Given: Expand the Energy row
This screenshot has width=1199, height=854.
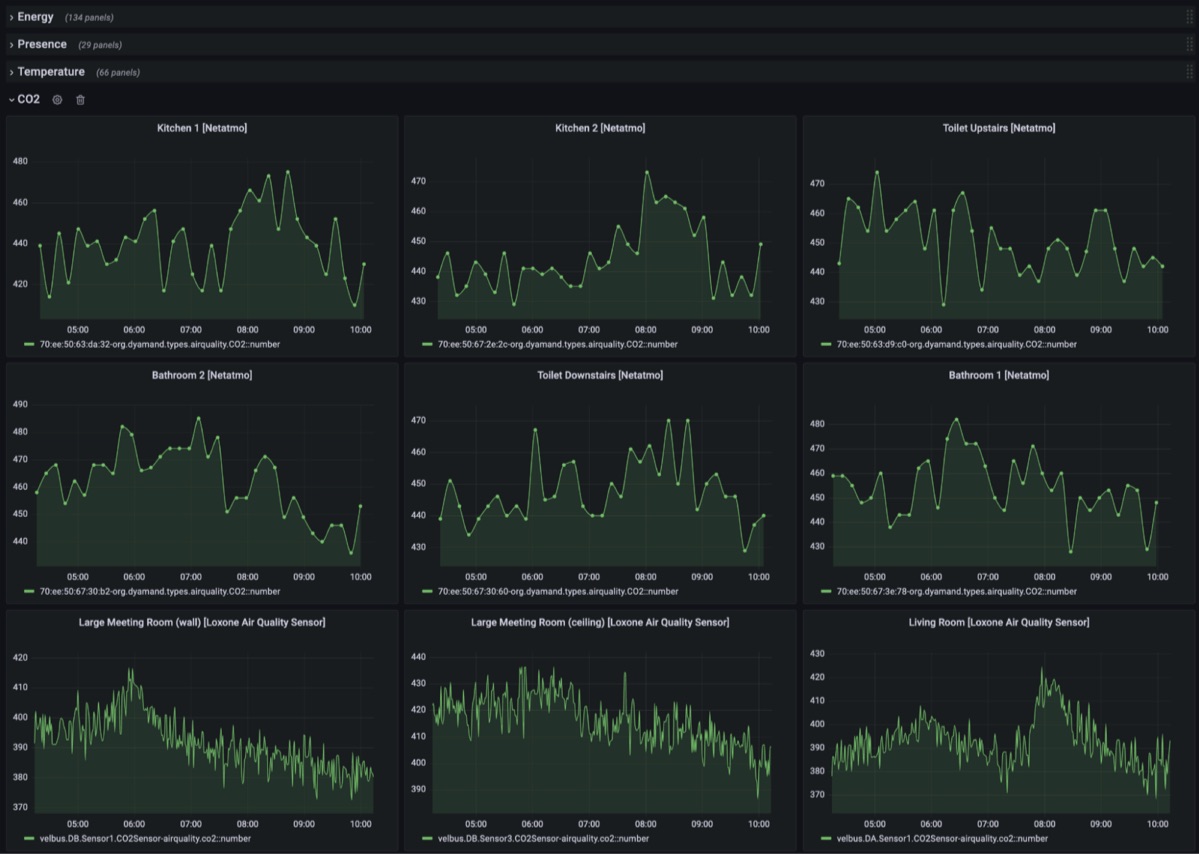Looking at the screenshot, I should pos(35,17).
